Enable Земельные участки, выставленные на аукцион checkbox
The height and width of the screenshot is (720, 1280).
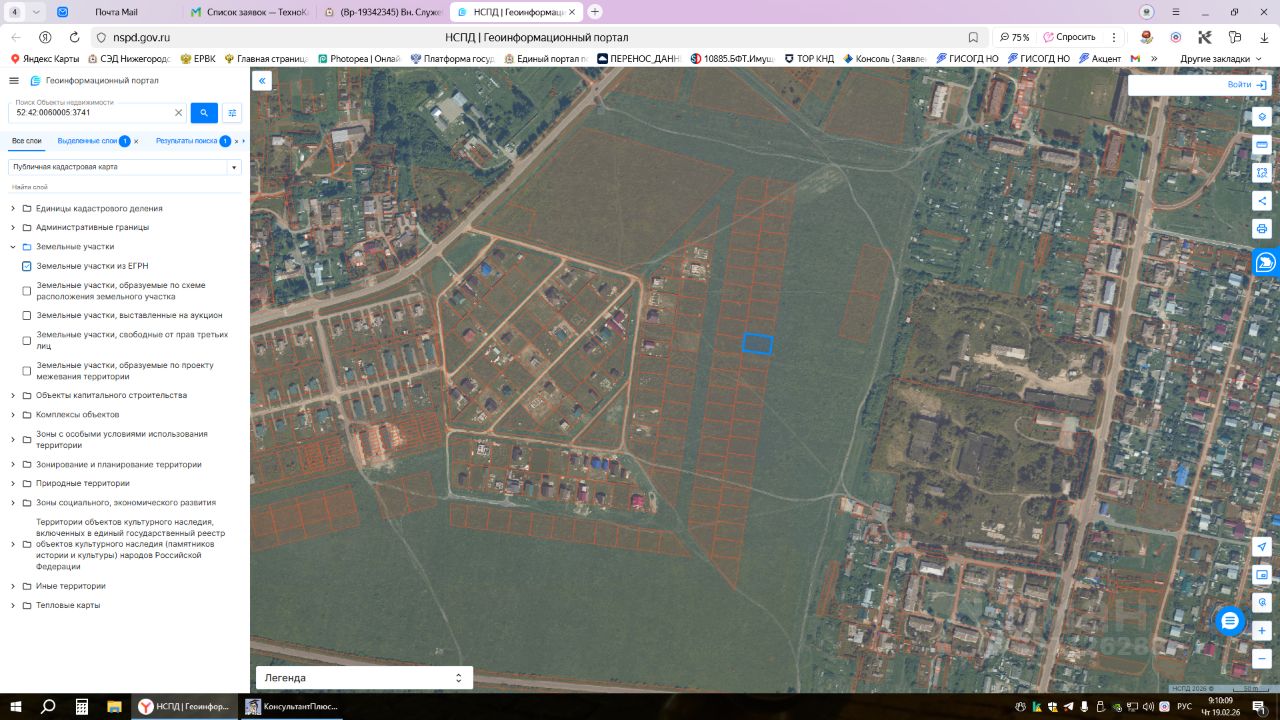click(x=27, y=315)
